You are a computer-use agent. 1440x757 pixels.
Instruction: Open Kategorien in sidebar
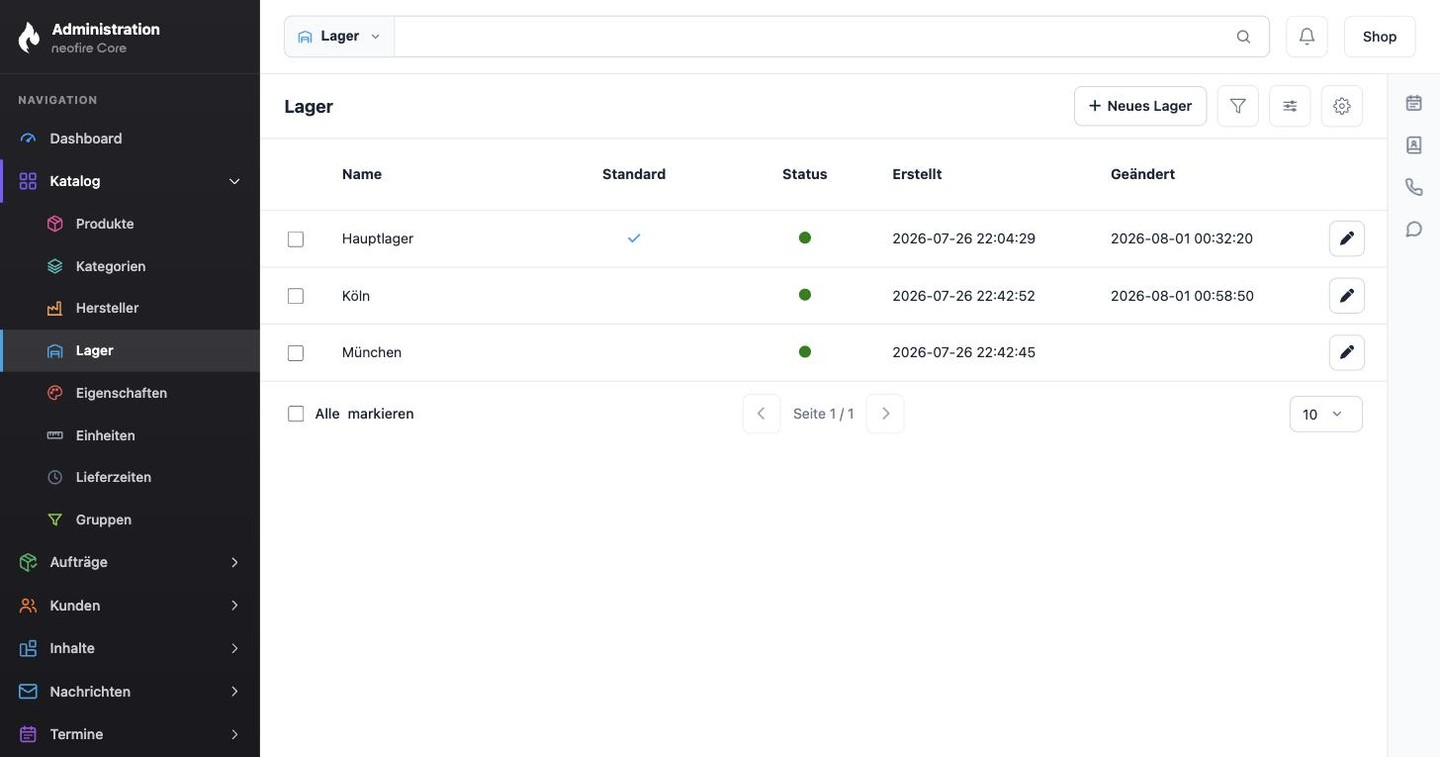coord(130,266)
